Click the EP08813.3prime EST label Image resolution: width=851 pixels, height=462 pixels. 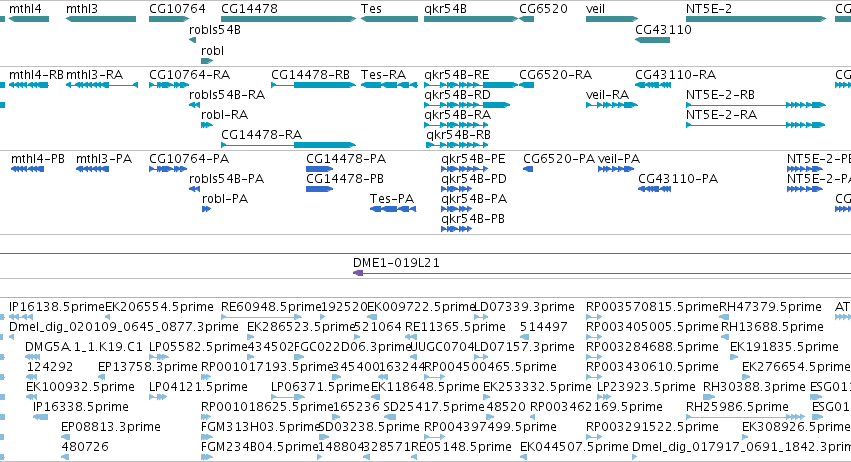click(111, 427)
